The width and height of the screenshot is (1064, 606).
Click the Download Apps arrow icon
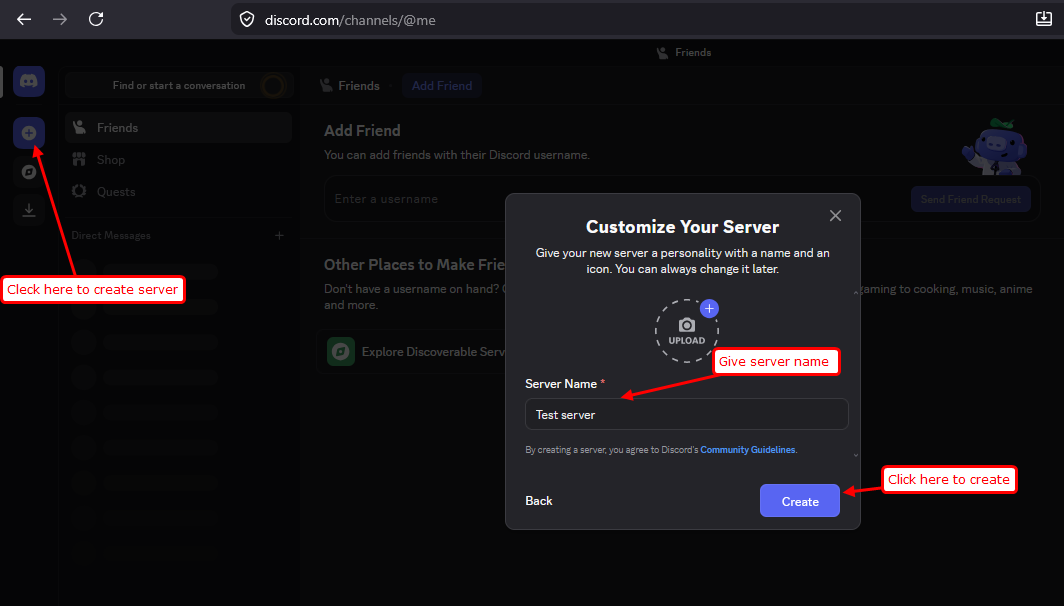click(28, 210)
